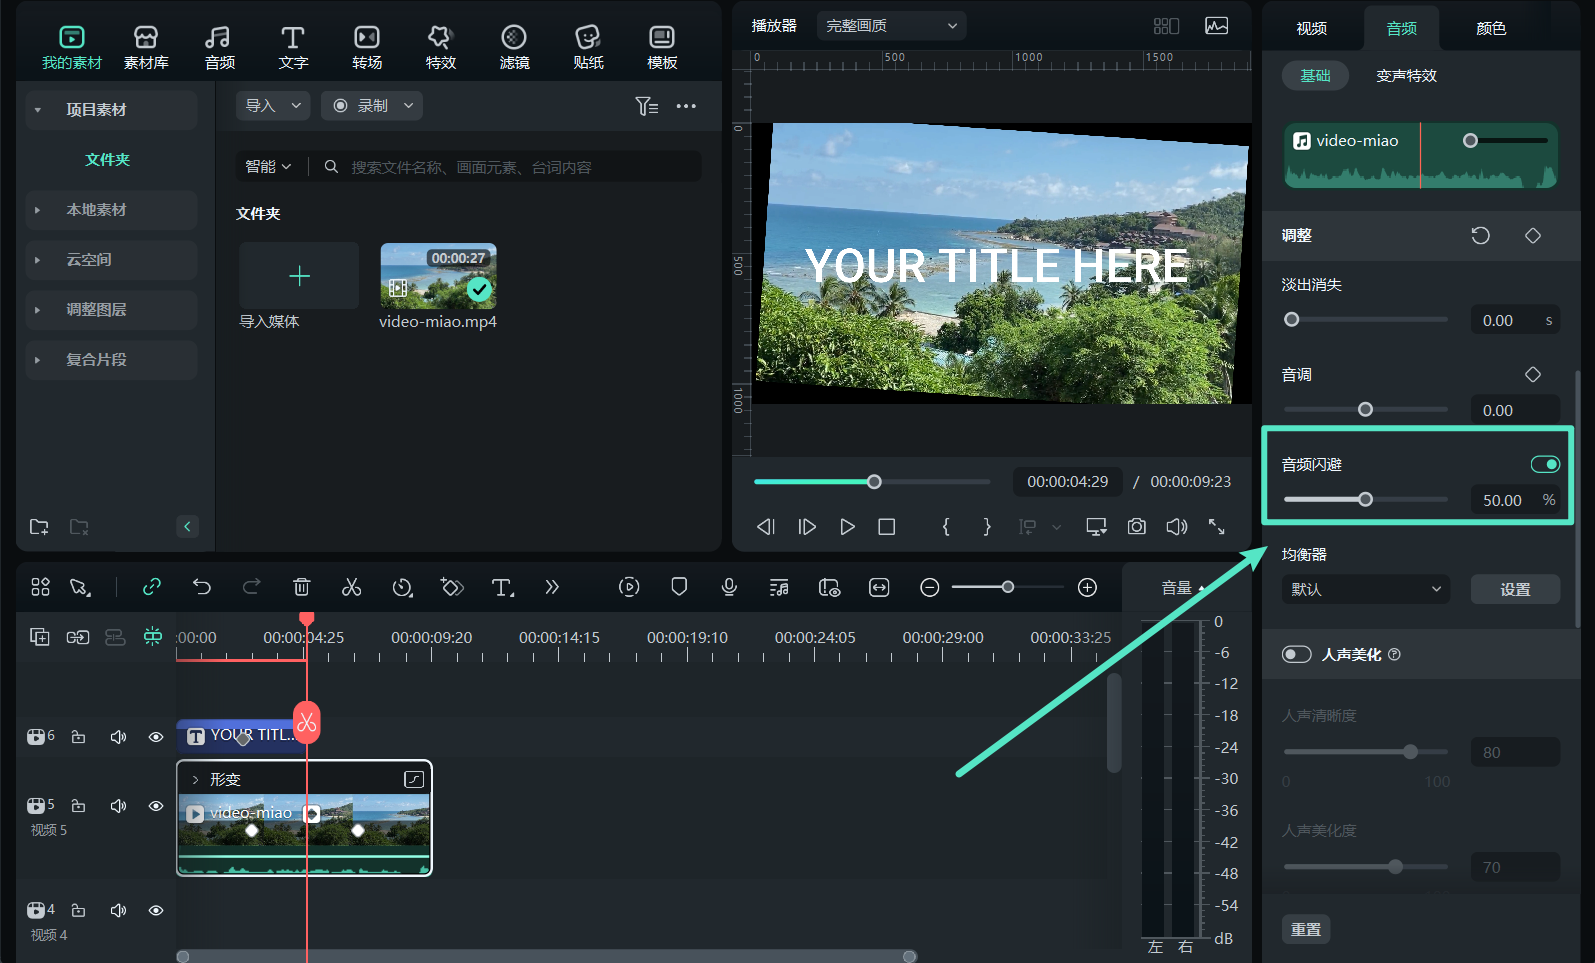Click the fade out (淡出消失) slider handle
Image resolution: width=1595 pixels, height=963 pixels.
(1292, 320)
